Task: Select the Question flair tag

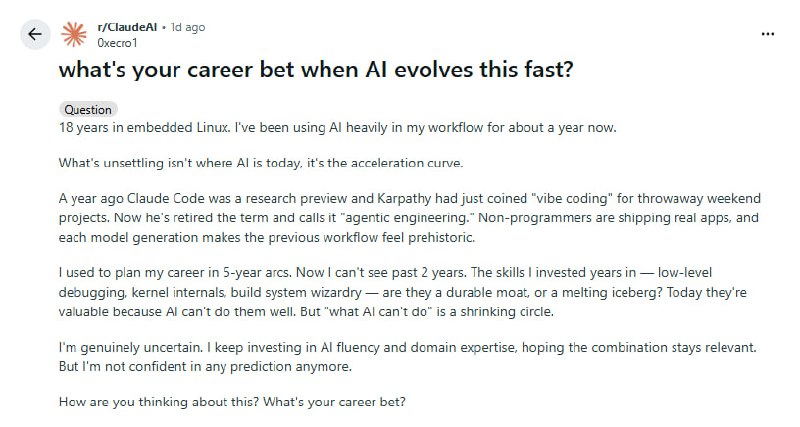Action: click(x=88, y=110)
